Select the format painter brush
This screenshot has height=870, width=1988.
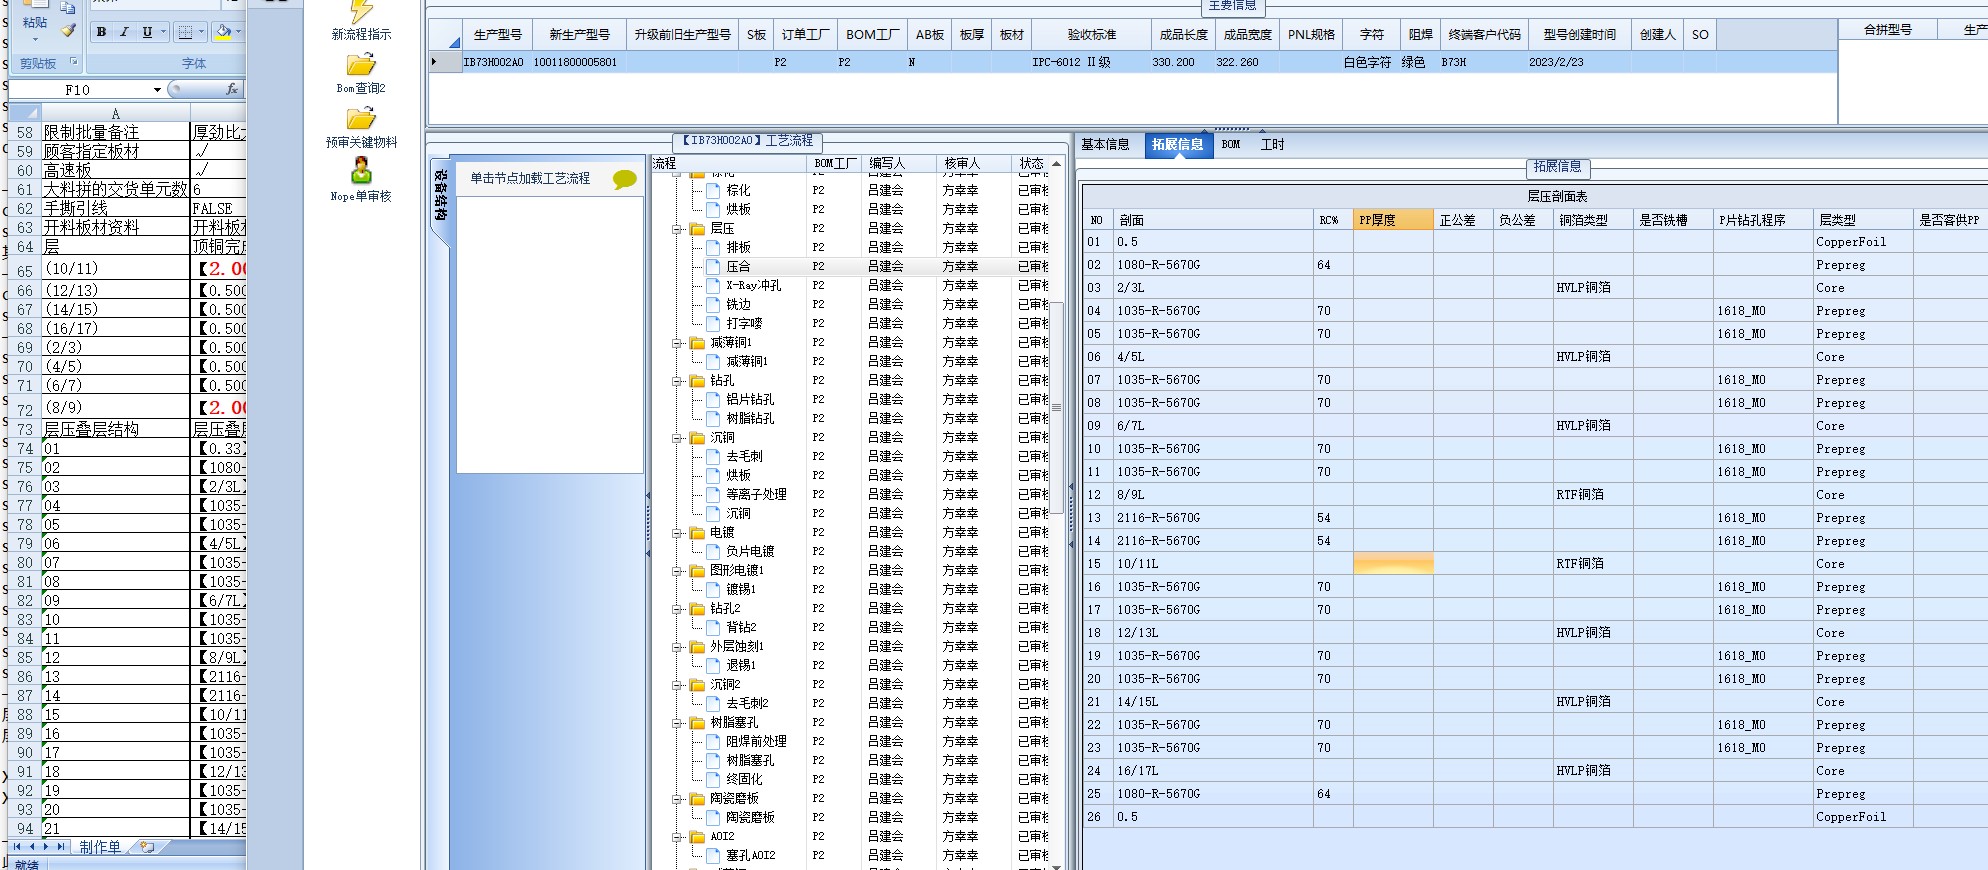pyautogui.click(x=68, y=30)
